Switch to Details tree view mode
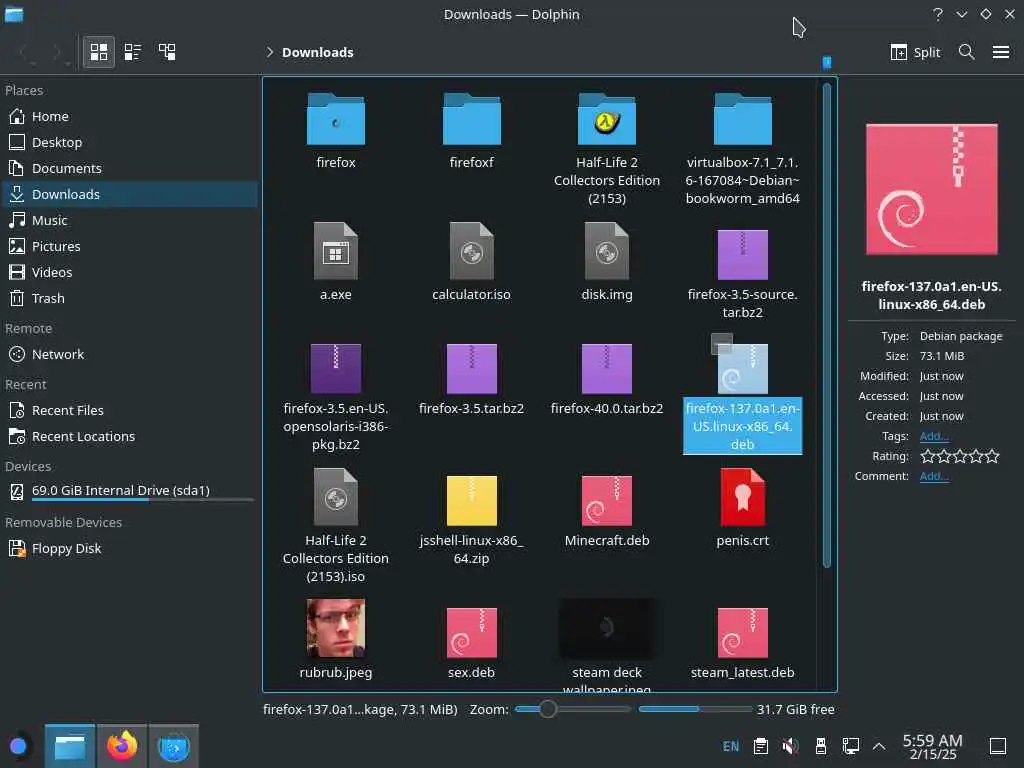1024x768 pixels. coord(167,52)
